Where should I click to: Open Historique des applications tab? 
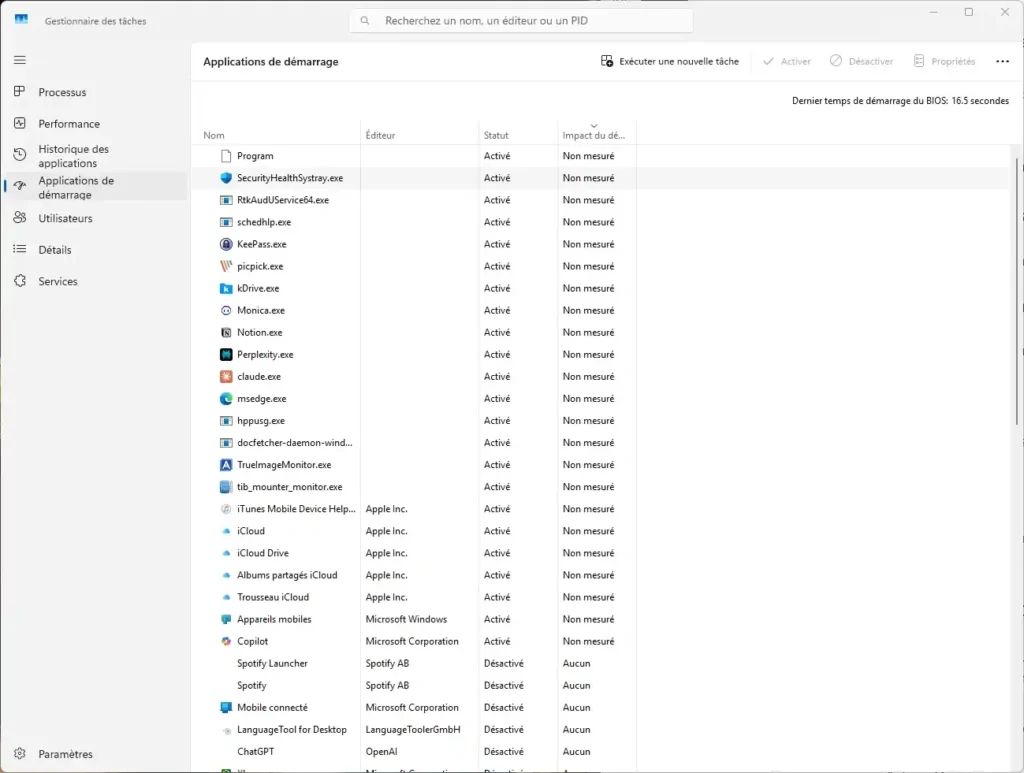pos(95,155)
